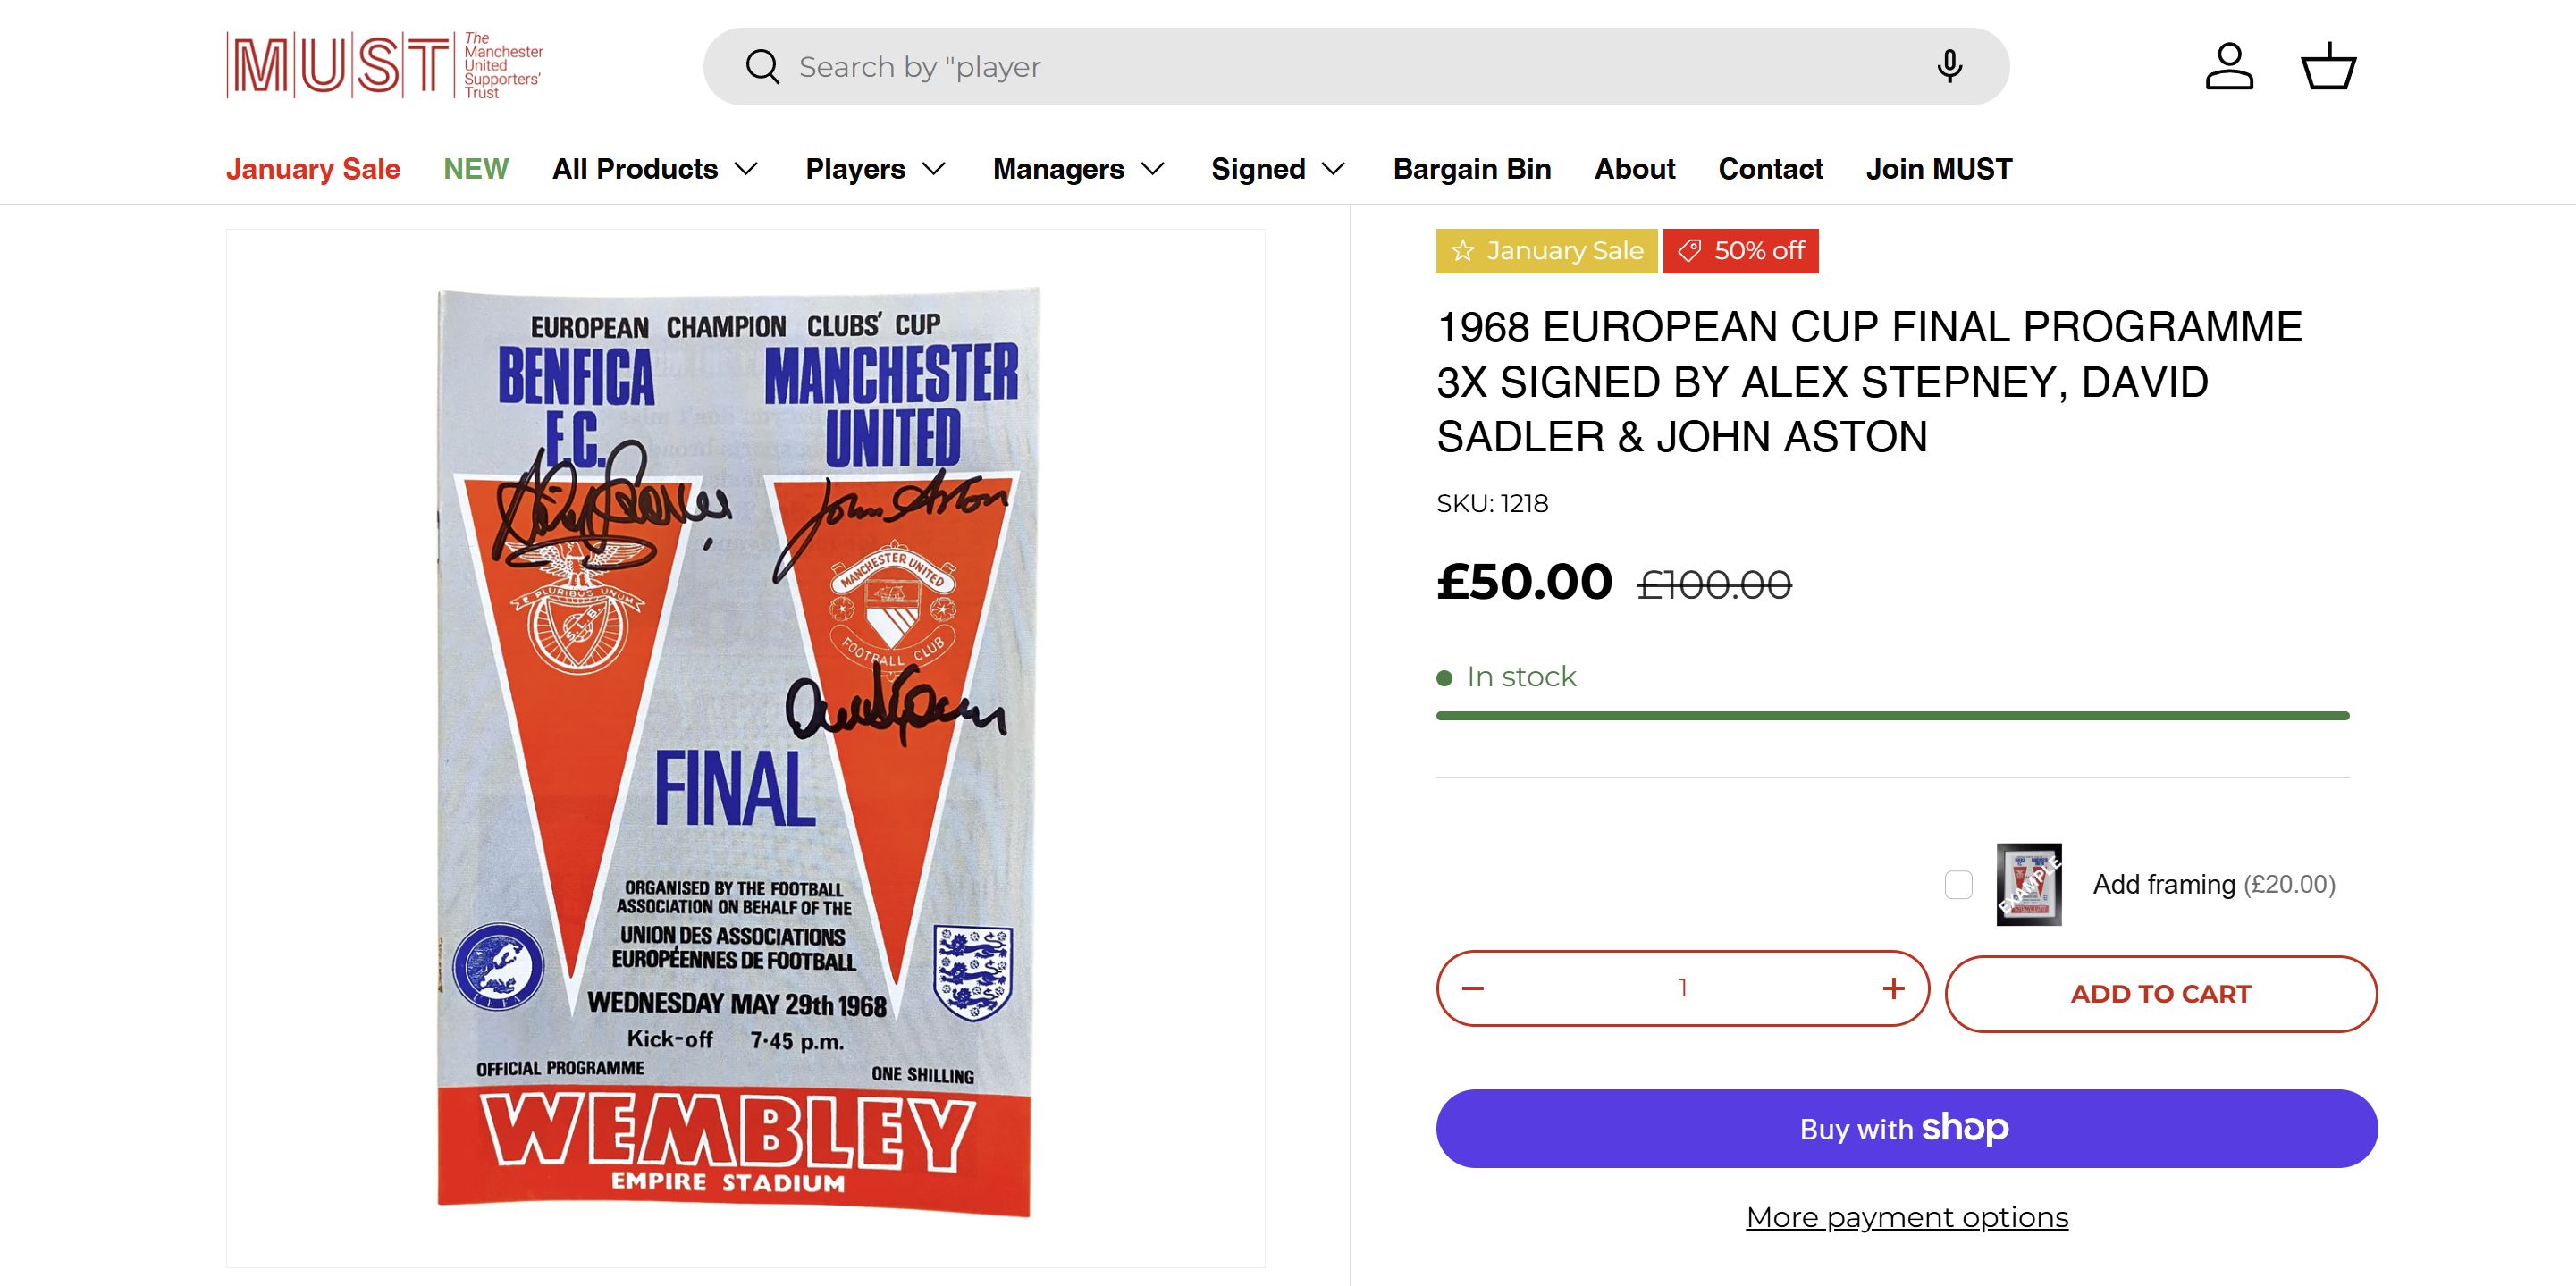The image size is (2576, 1286).
Task: Click the MUST logo in header
Action: pyautogui.click(x=384, y=66)
